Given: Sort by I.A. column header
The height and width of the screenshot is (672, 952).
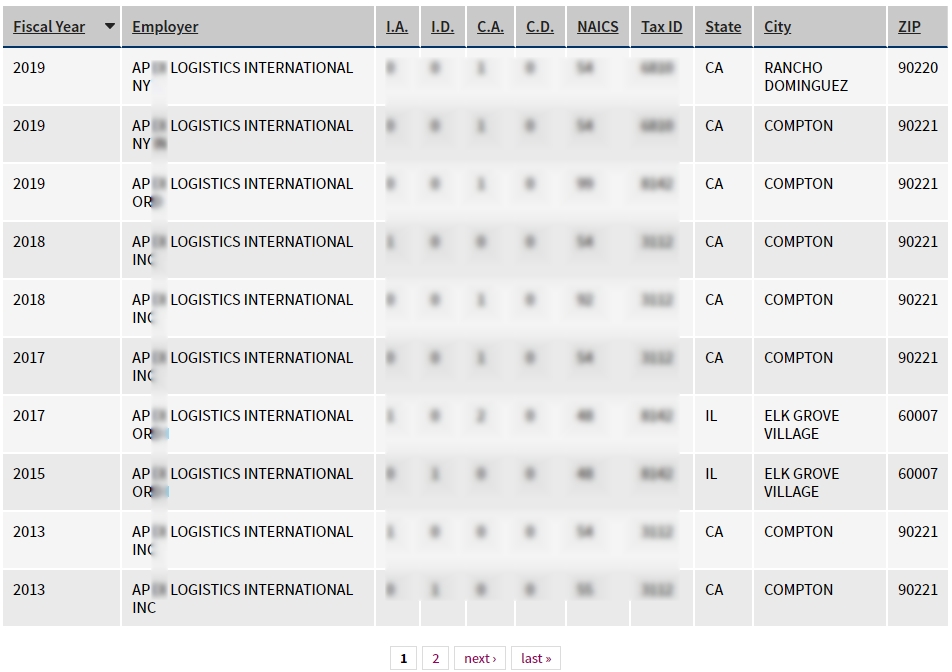Looking at the screenshot, I should point(397,27).
